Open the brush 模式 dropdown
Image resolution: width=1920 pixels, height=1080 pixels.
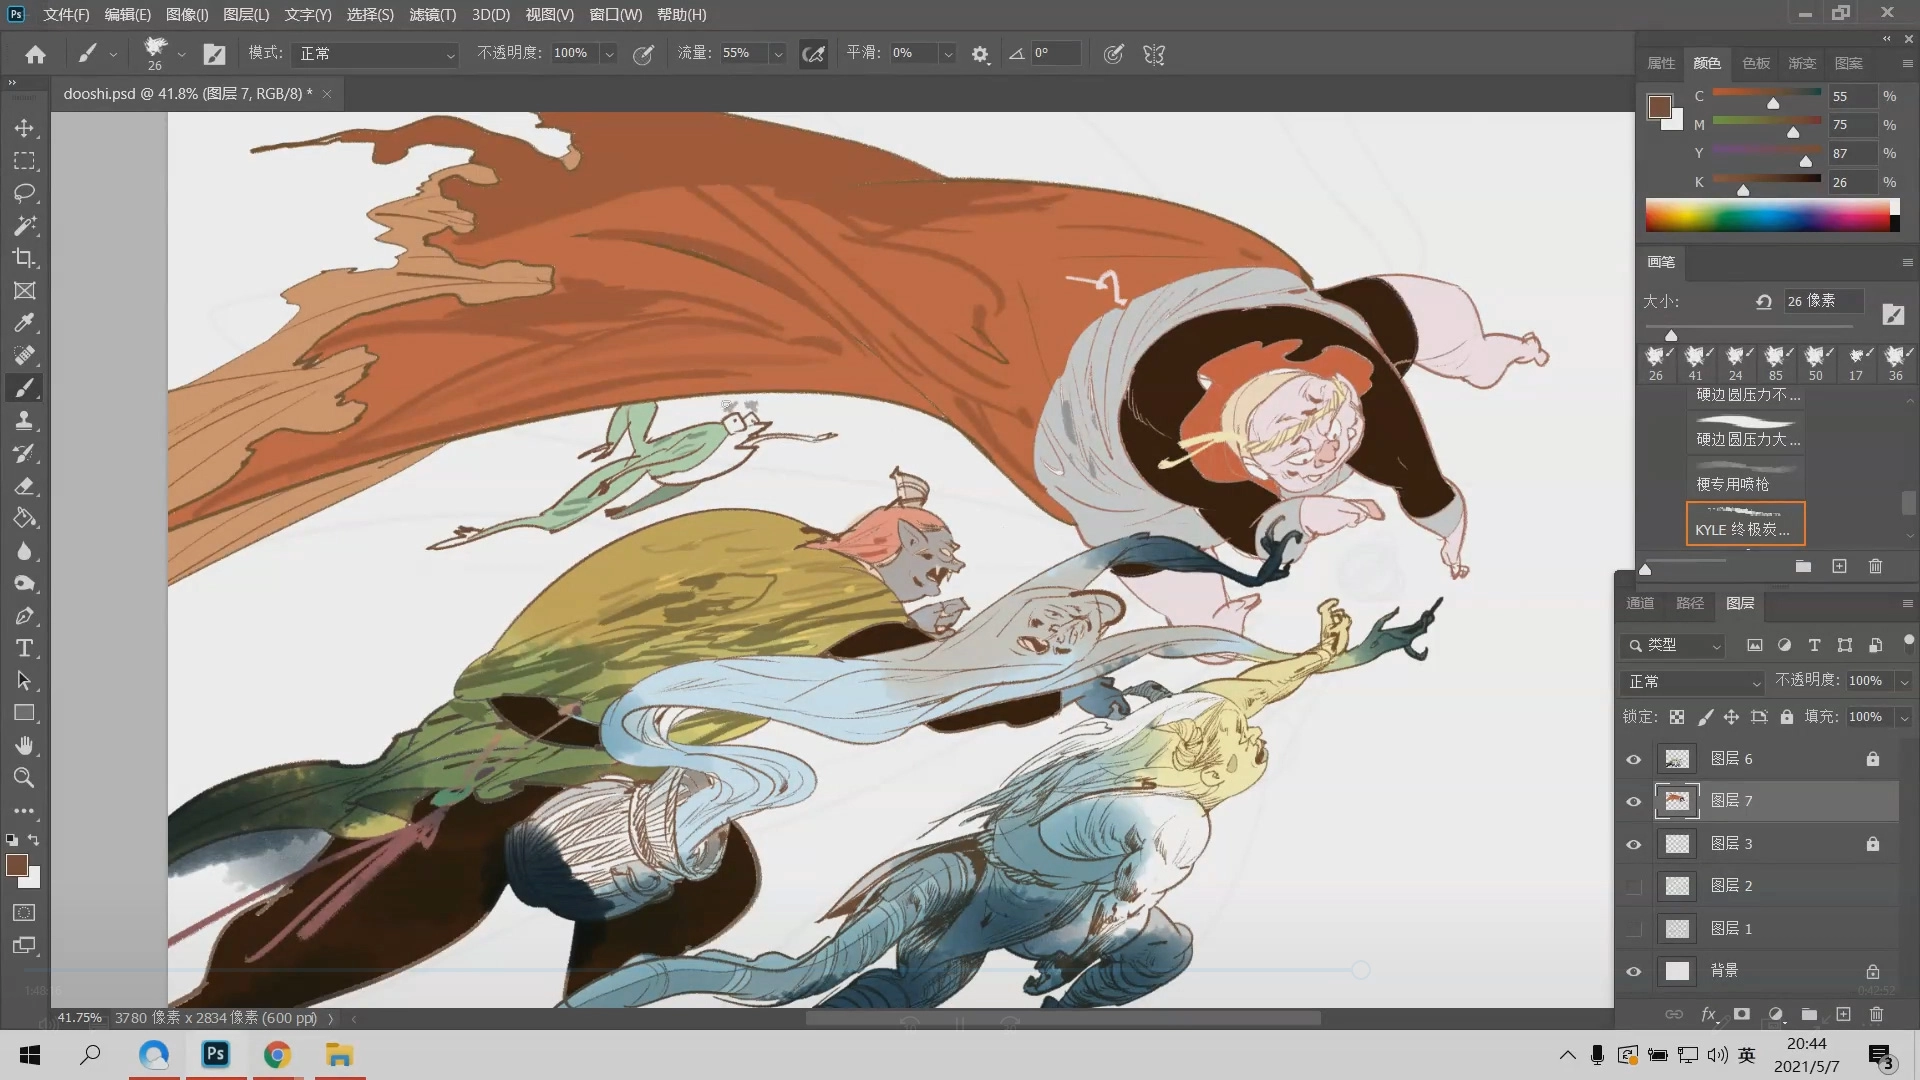(376, 54)
